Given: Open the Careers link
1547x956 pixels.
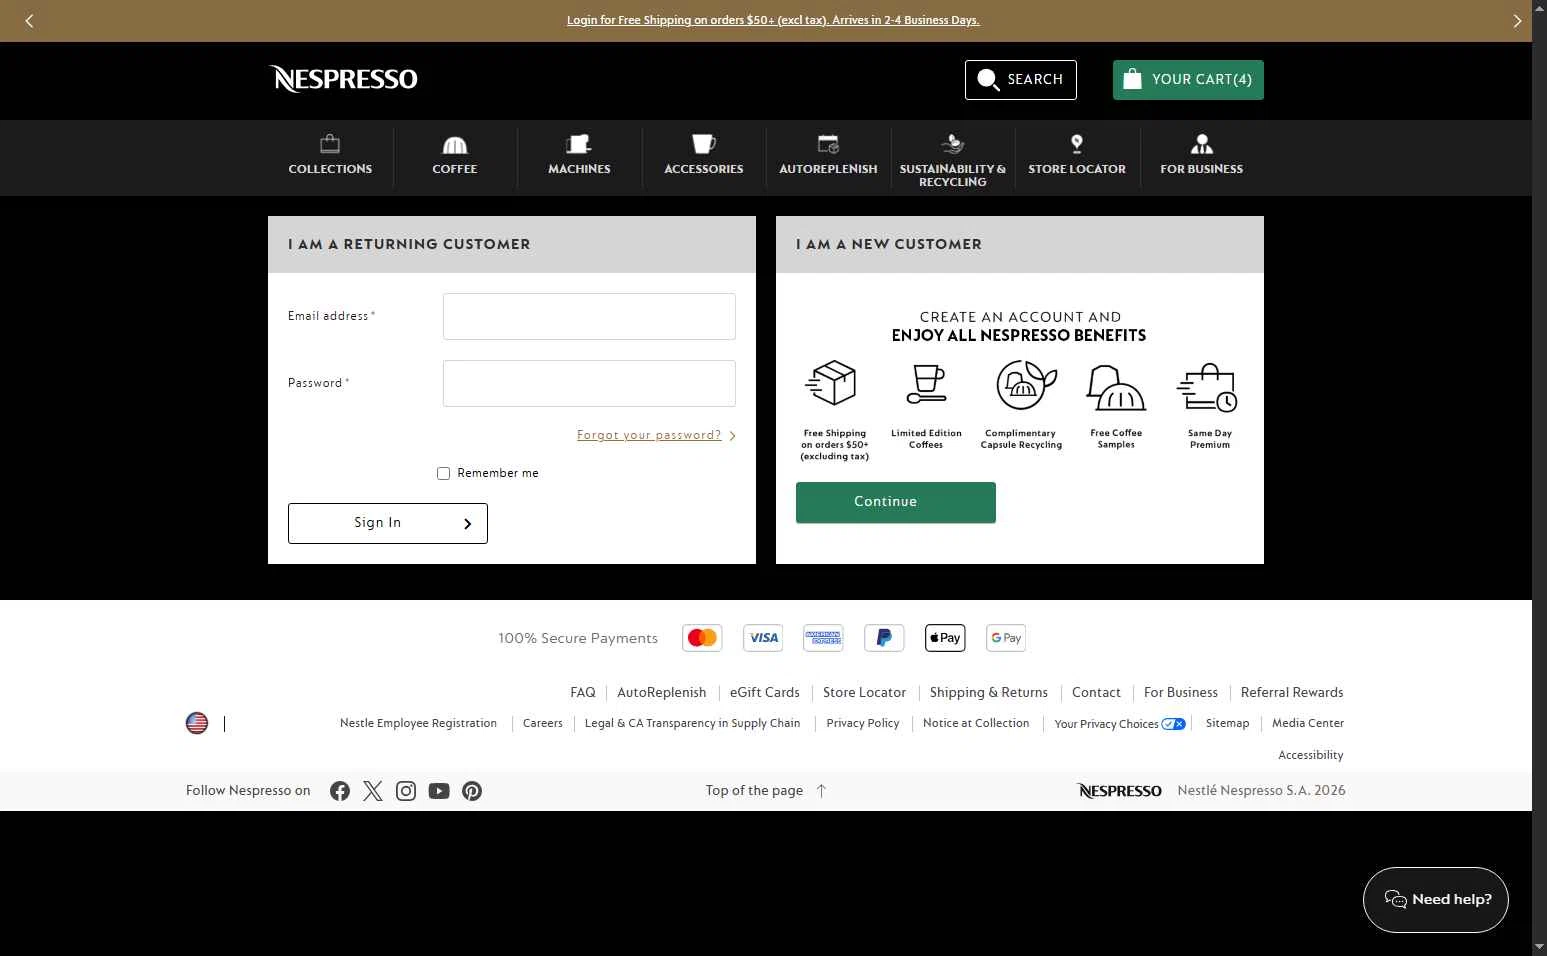Looking at the screenshot, I should point(543,724).
